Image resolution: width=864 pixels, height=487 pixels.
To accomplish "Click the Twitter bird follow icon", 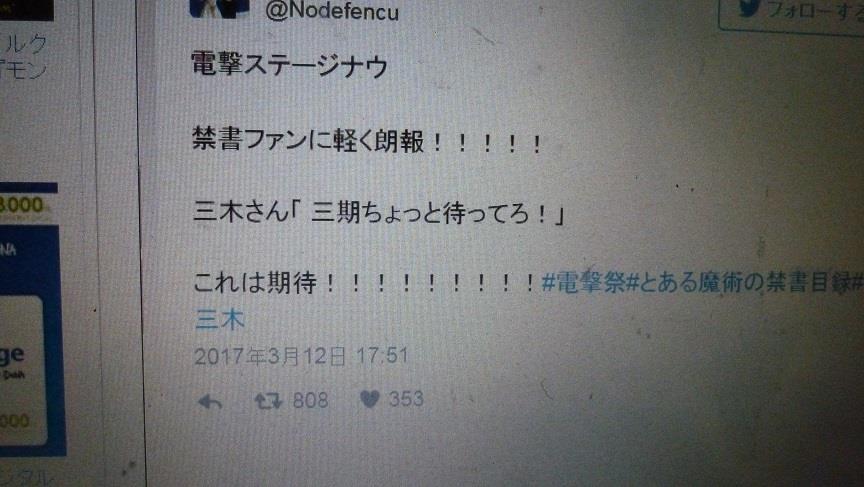I will click(750, 8).
